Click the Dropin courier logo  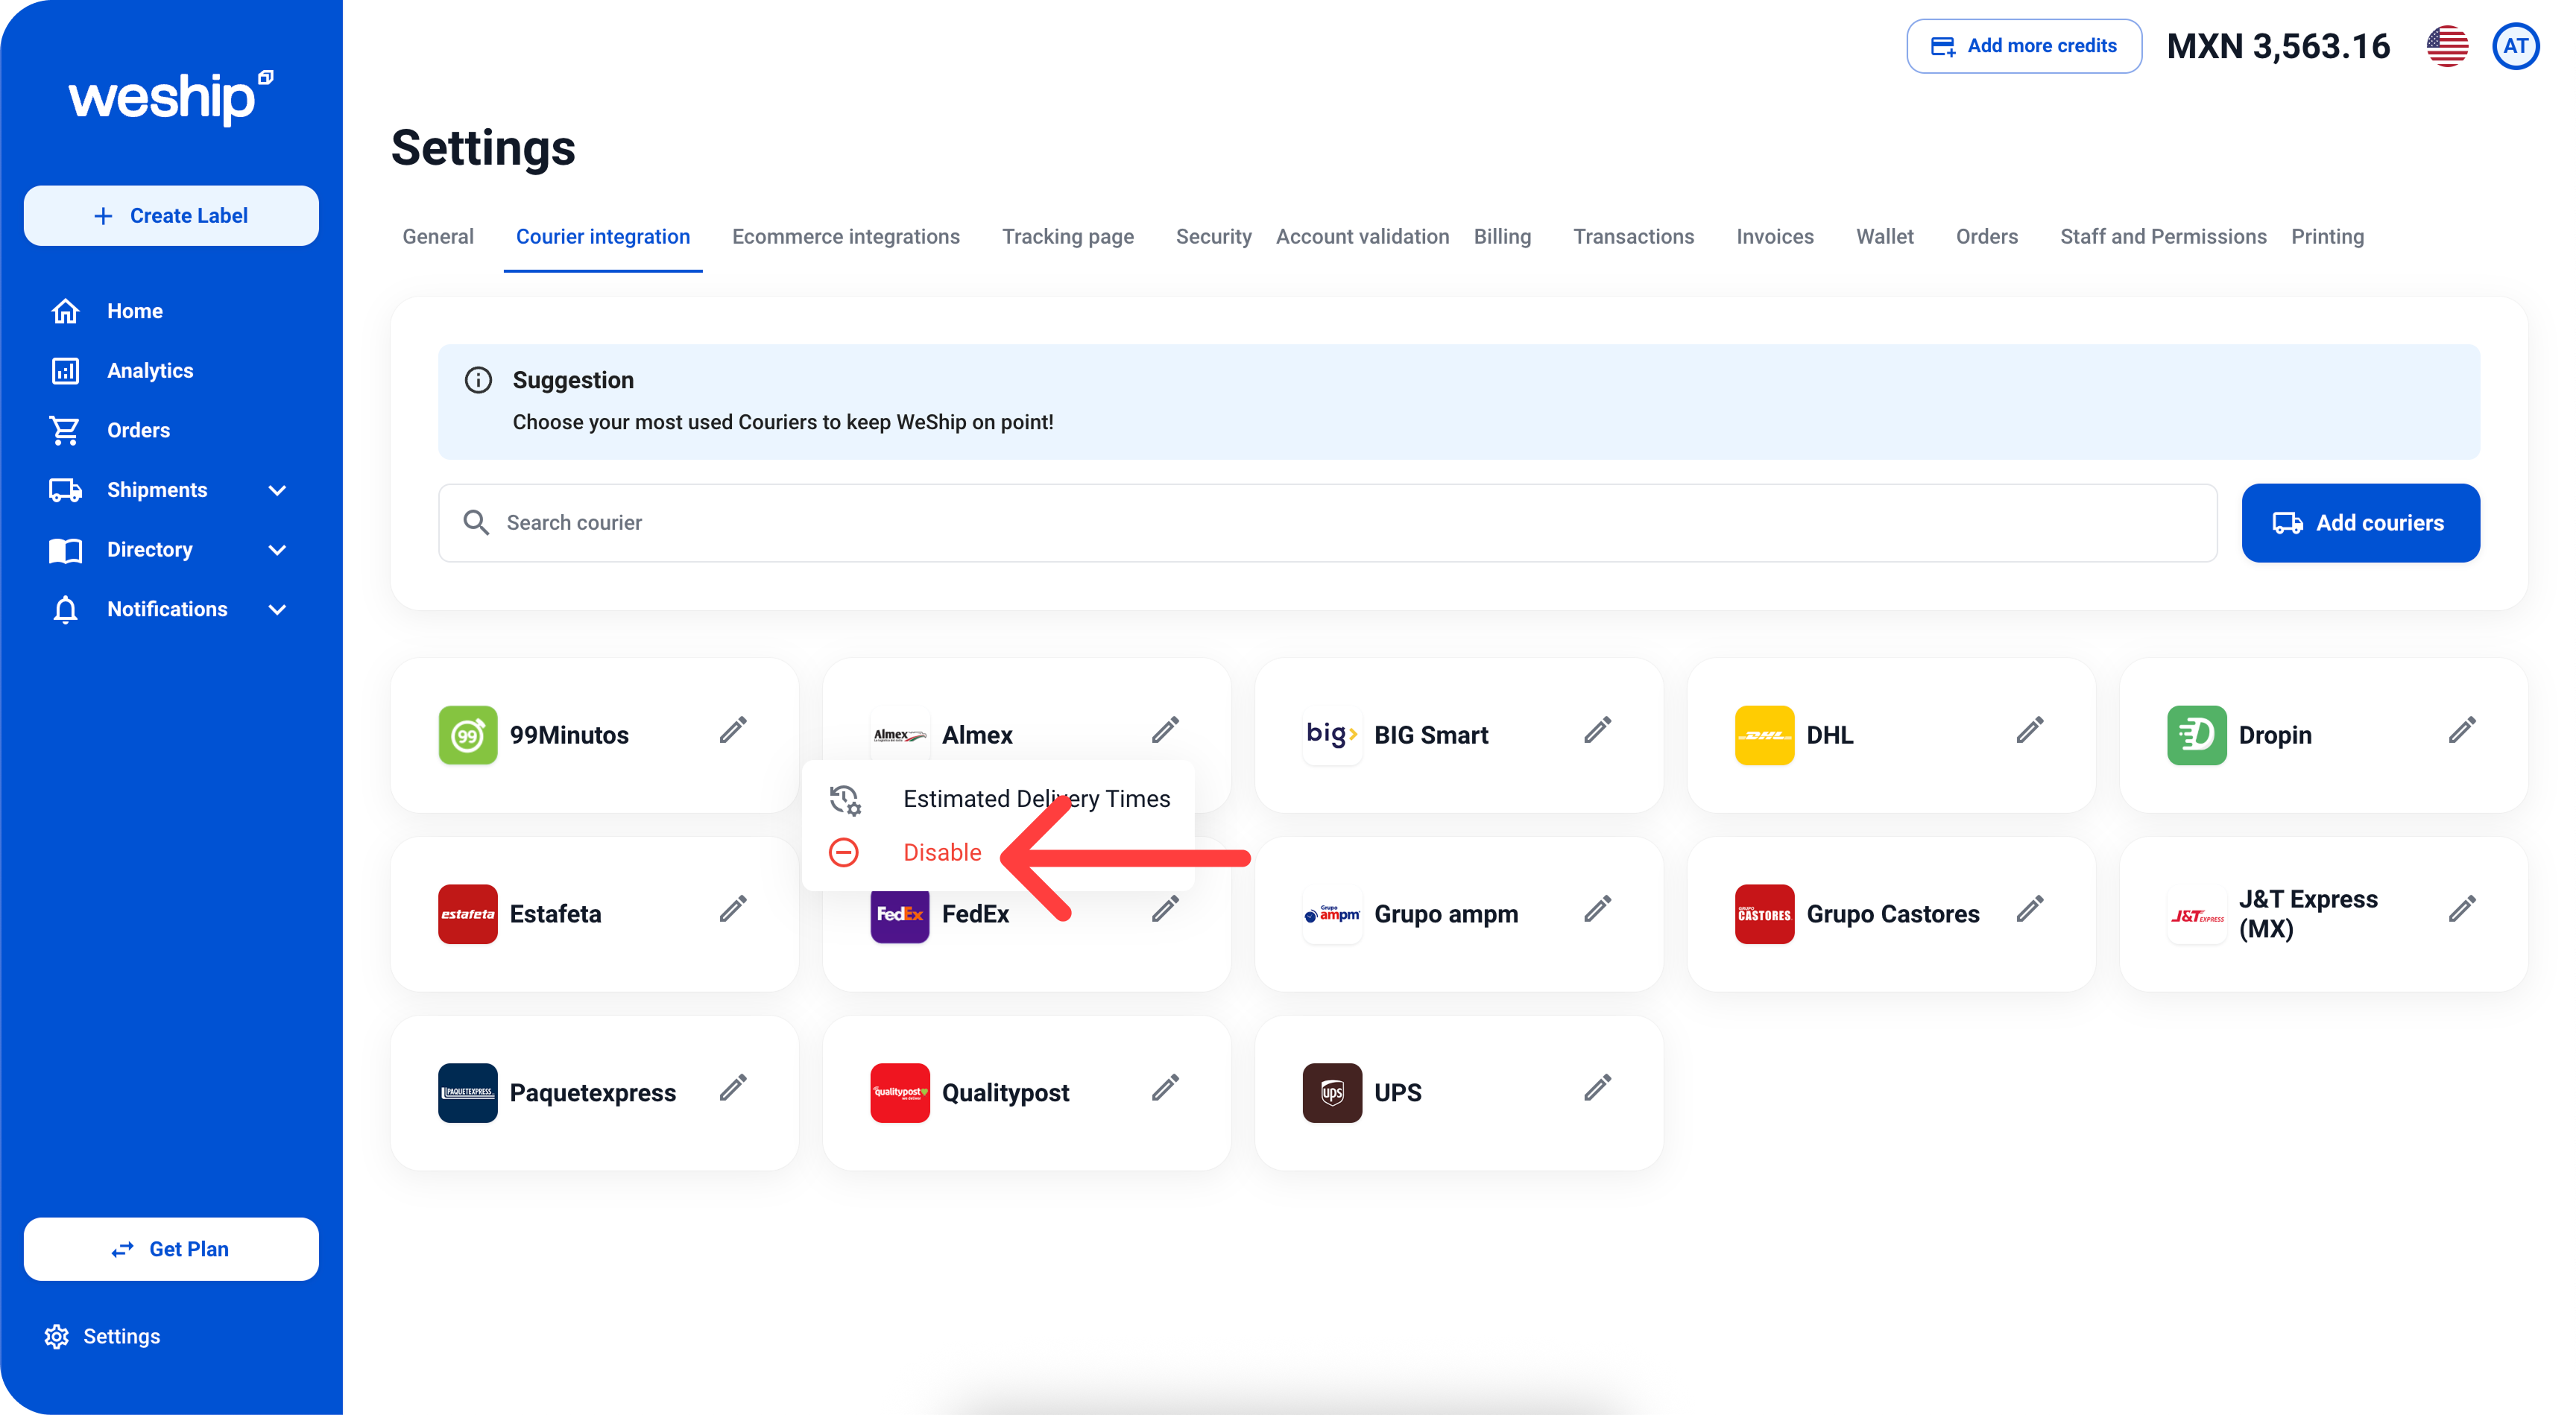tap(2196, 735)
